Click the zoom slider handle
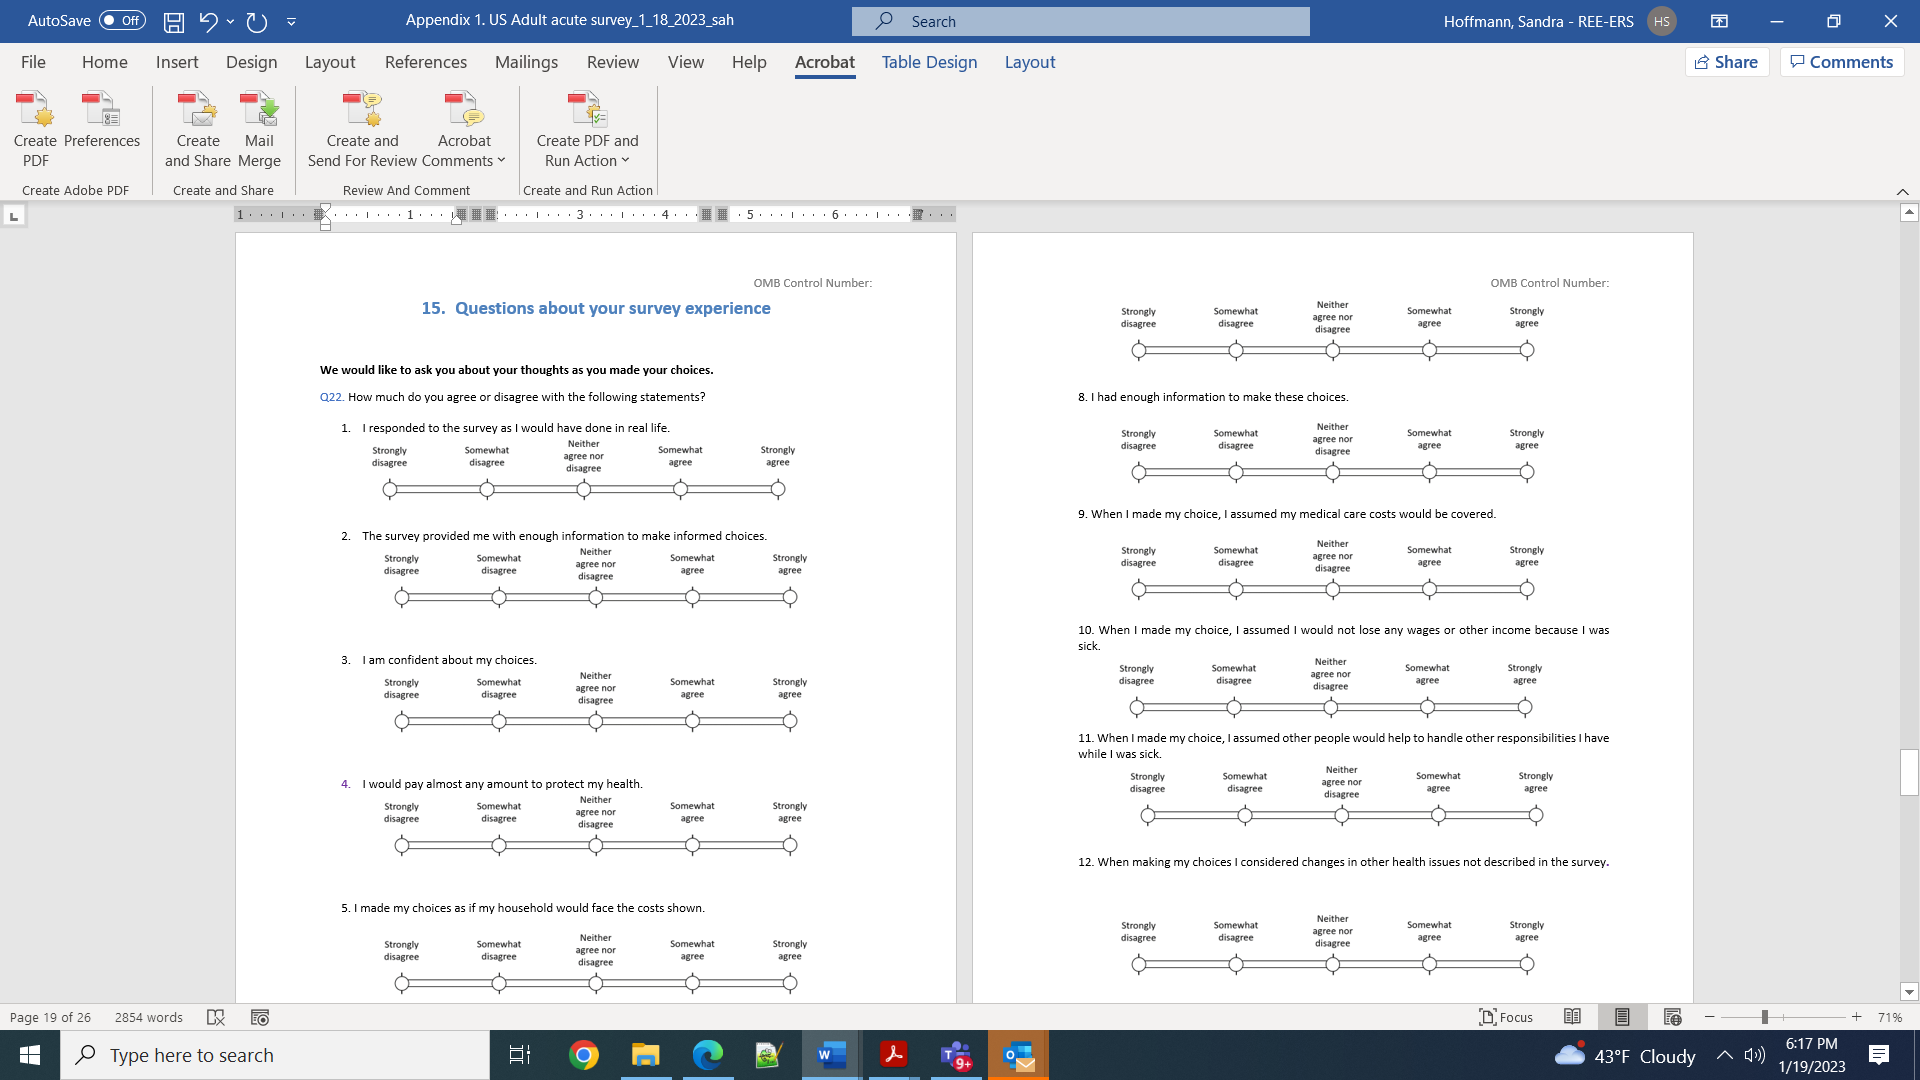 point(1765,1017)
